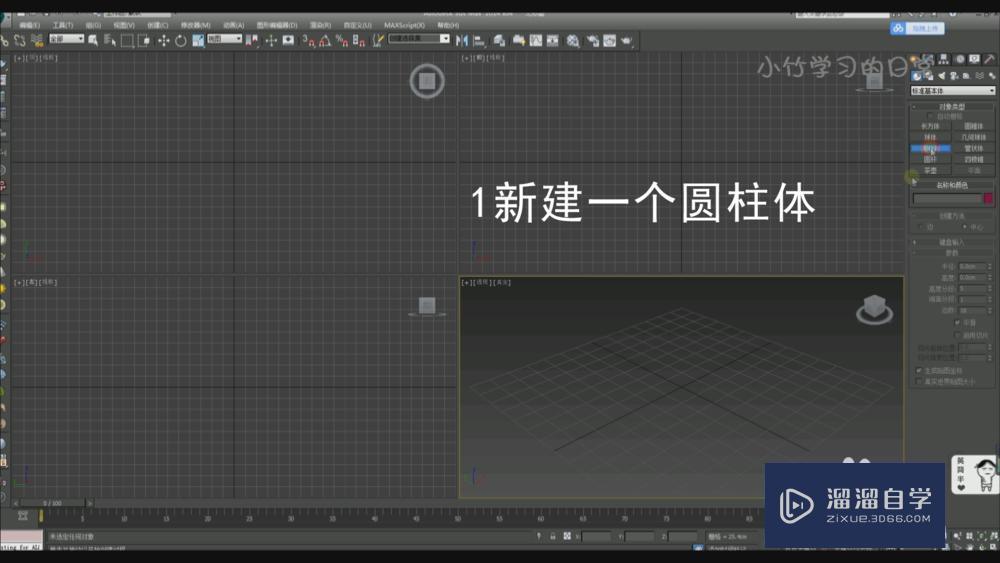1000x563 pixels.
Task: Click the 长方体 (Box) button
Action: (x=930, y=126)
